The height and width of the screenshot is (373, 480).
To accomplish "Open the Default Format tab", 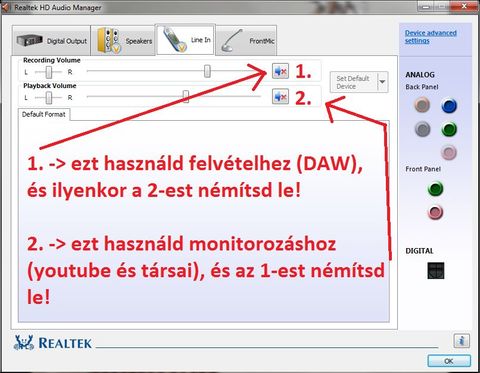I will (x=44, y=114).
